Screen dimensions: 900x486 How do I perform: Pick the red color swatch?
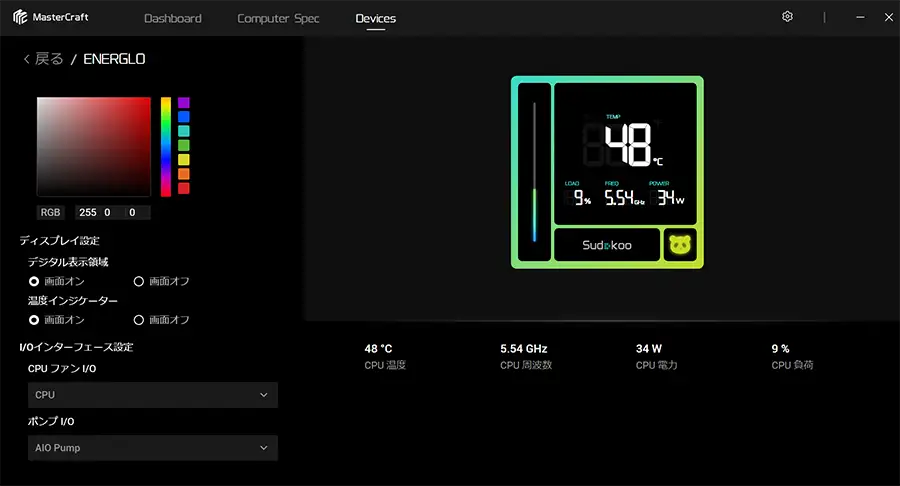pyautogui.click(x=184, y=188)
